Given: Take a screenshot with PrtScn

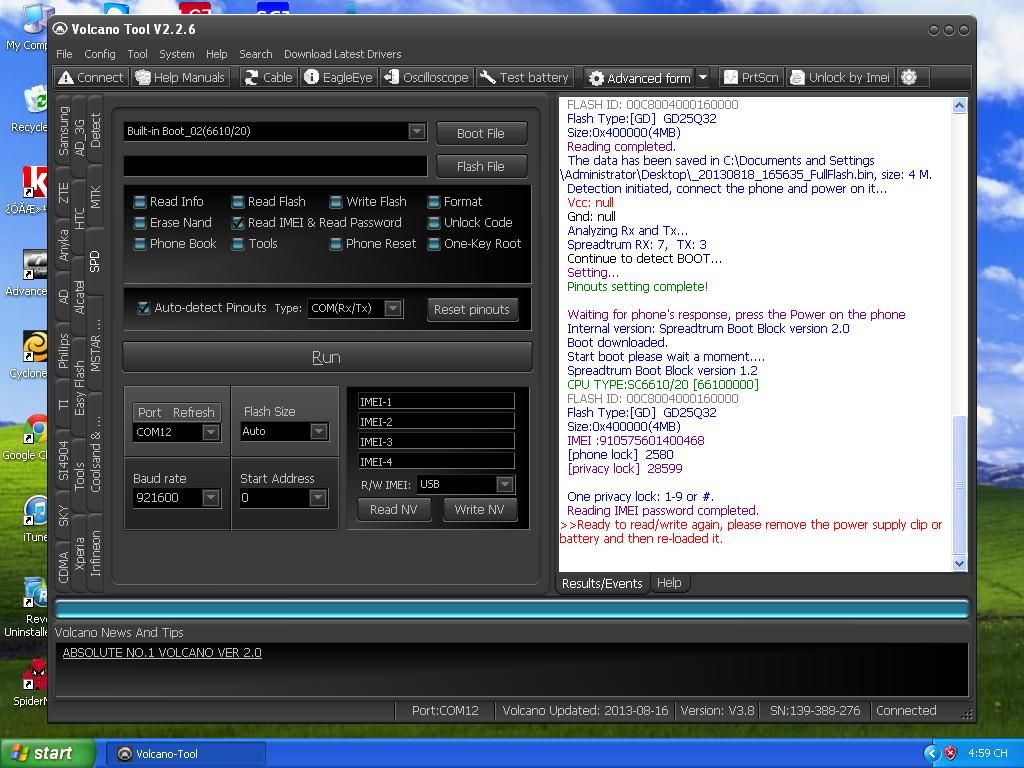Looking at the screenshot, I should coord(752,78).
